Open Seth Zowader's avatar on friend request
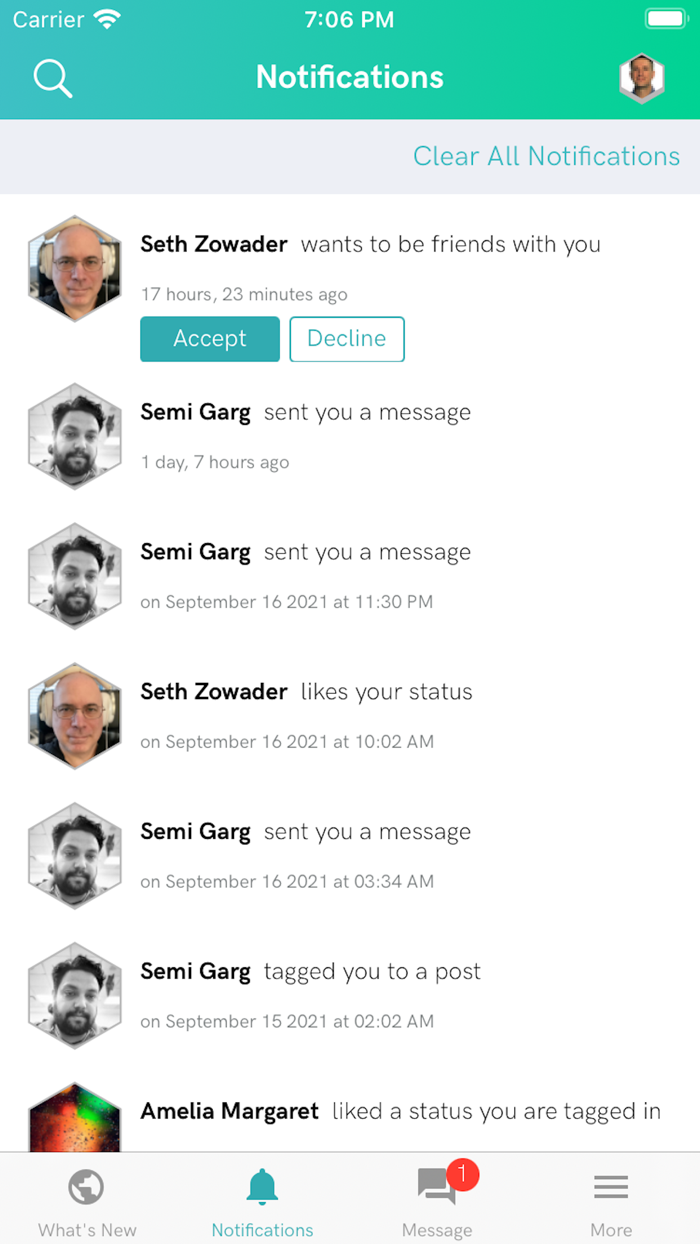This screenshot has width=700, height=1244. (74, 268)
